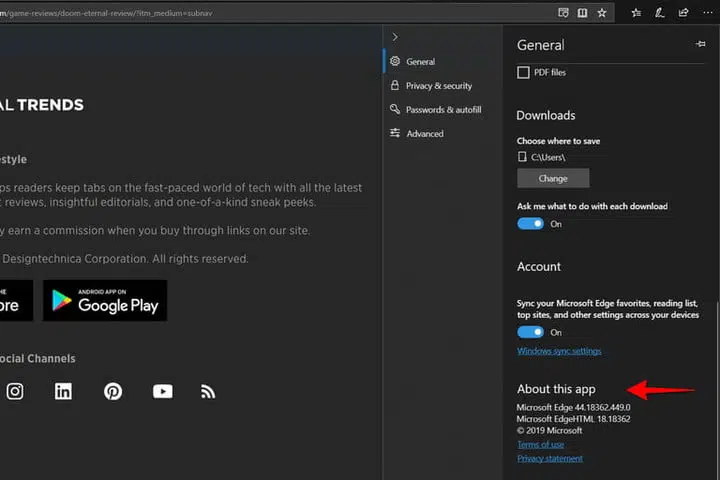Check the PDF files checkbox
The height and width of the screenshot is (480, 720).
pos(523,73)
